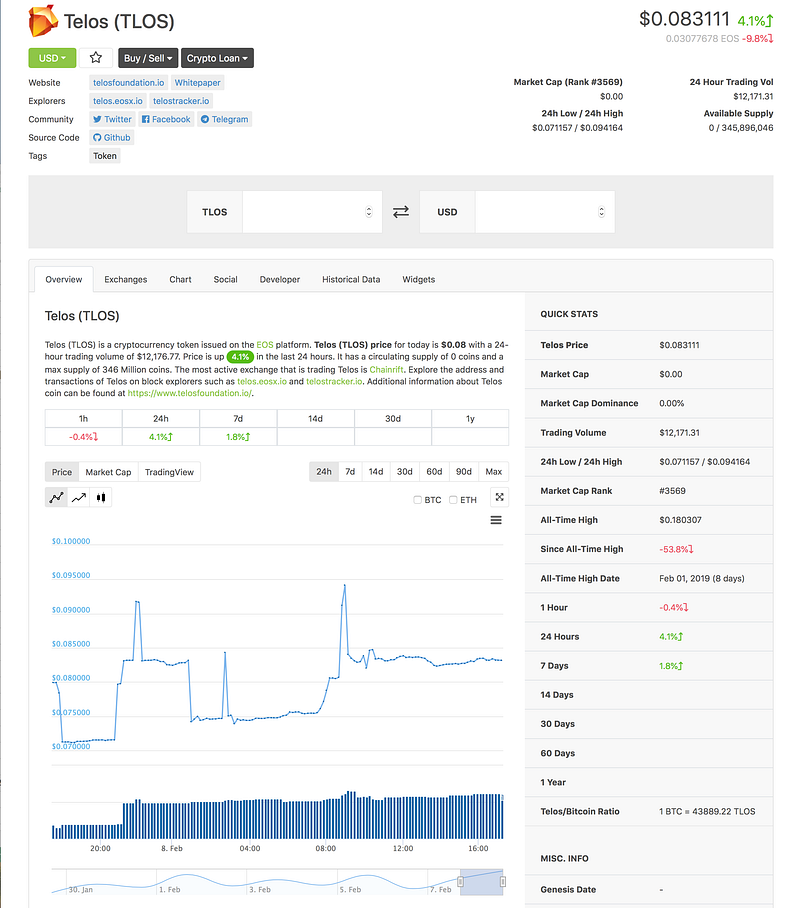Click the left handle of chart navigator

pos(461,881)
